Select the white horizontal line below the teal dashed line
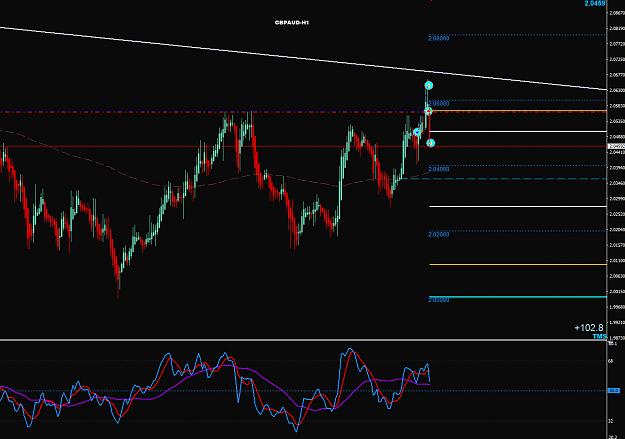 [x=518, y=207]
